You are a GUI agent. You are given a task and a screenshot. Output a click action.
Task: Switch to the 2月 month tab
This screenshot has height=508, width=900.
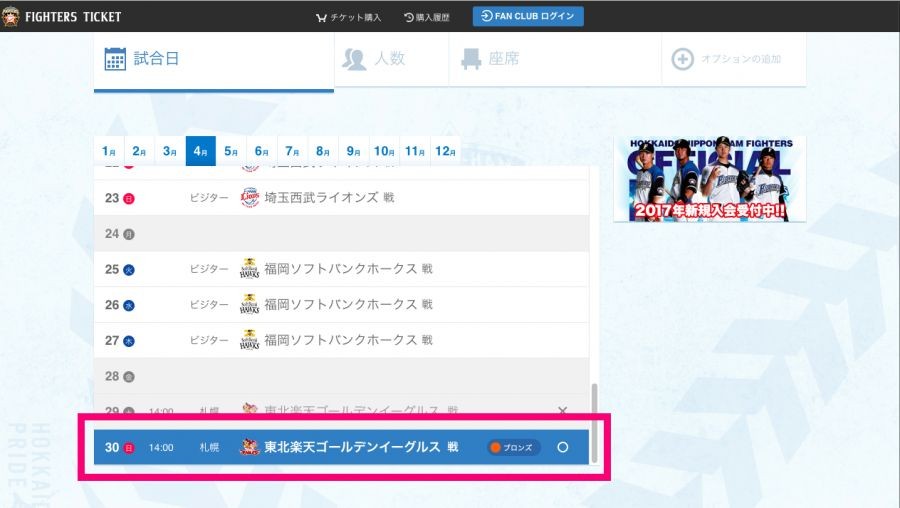pyautogui.click(x=139, y=151)
